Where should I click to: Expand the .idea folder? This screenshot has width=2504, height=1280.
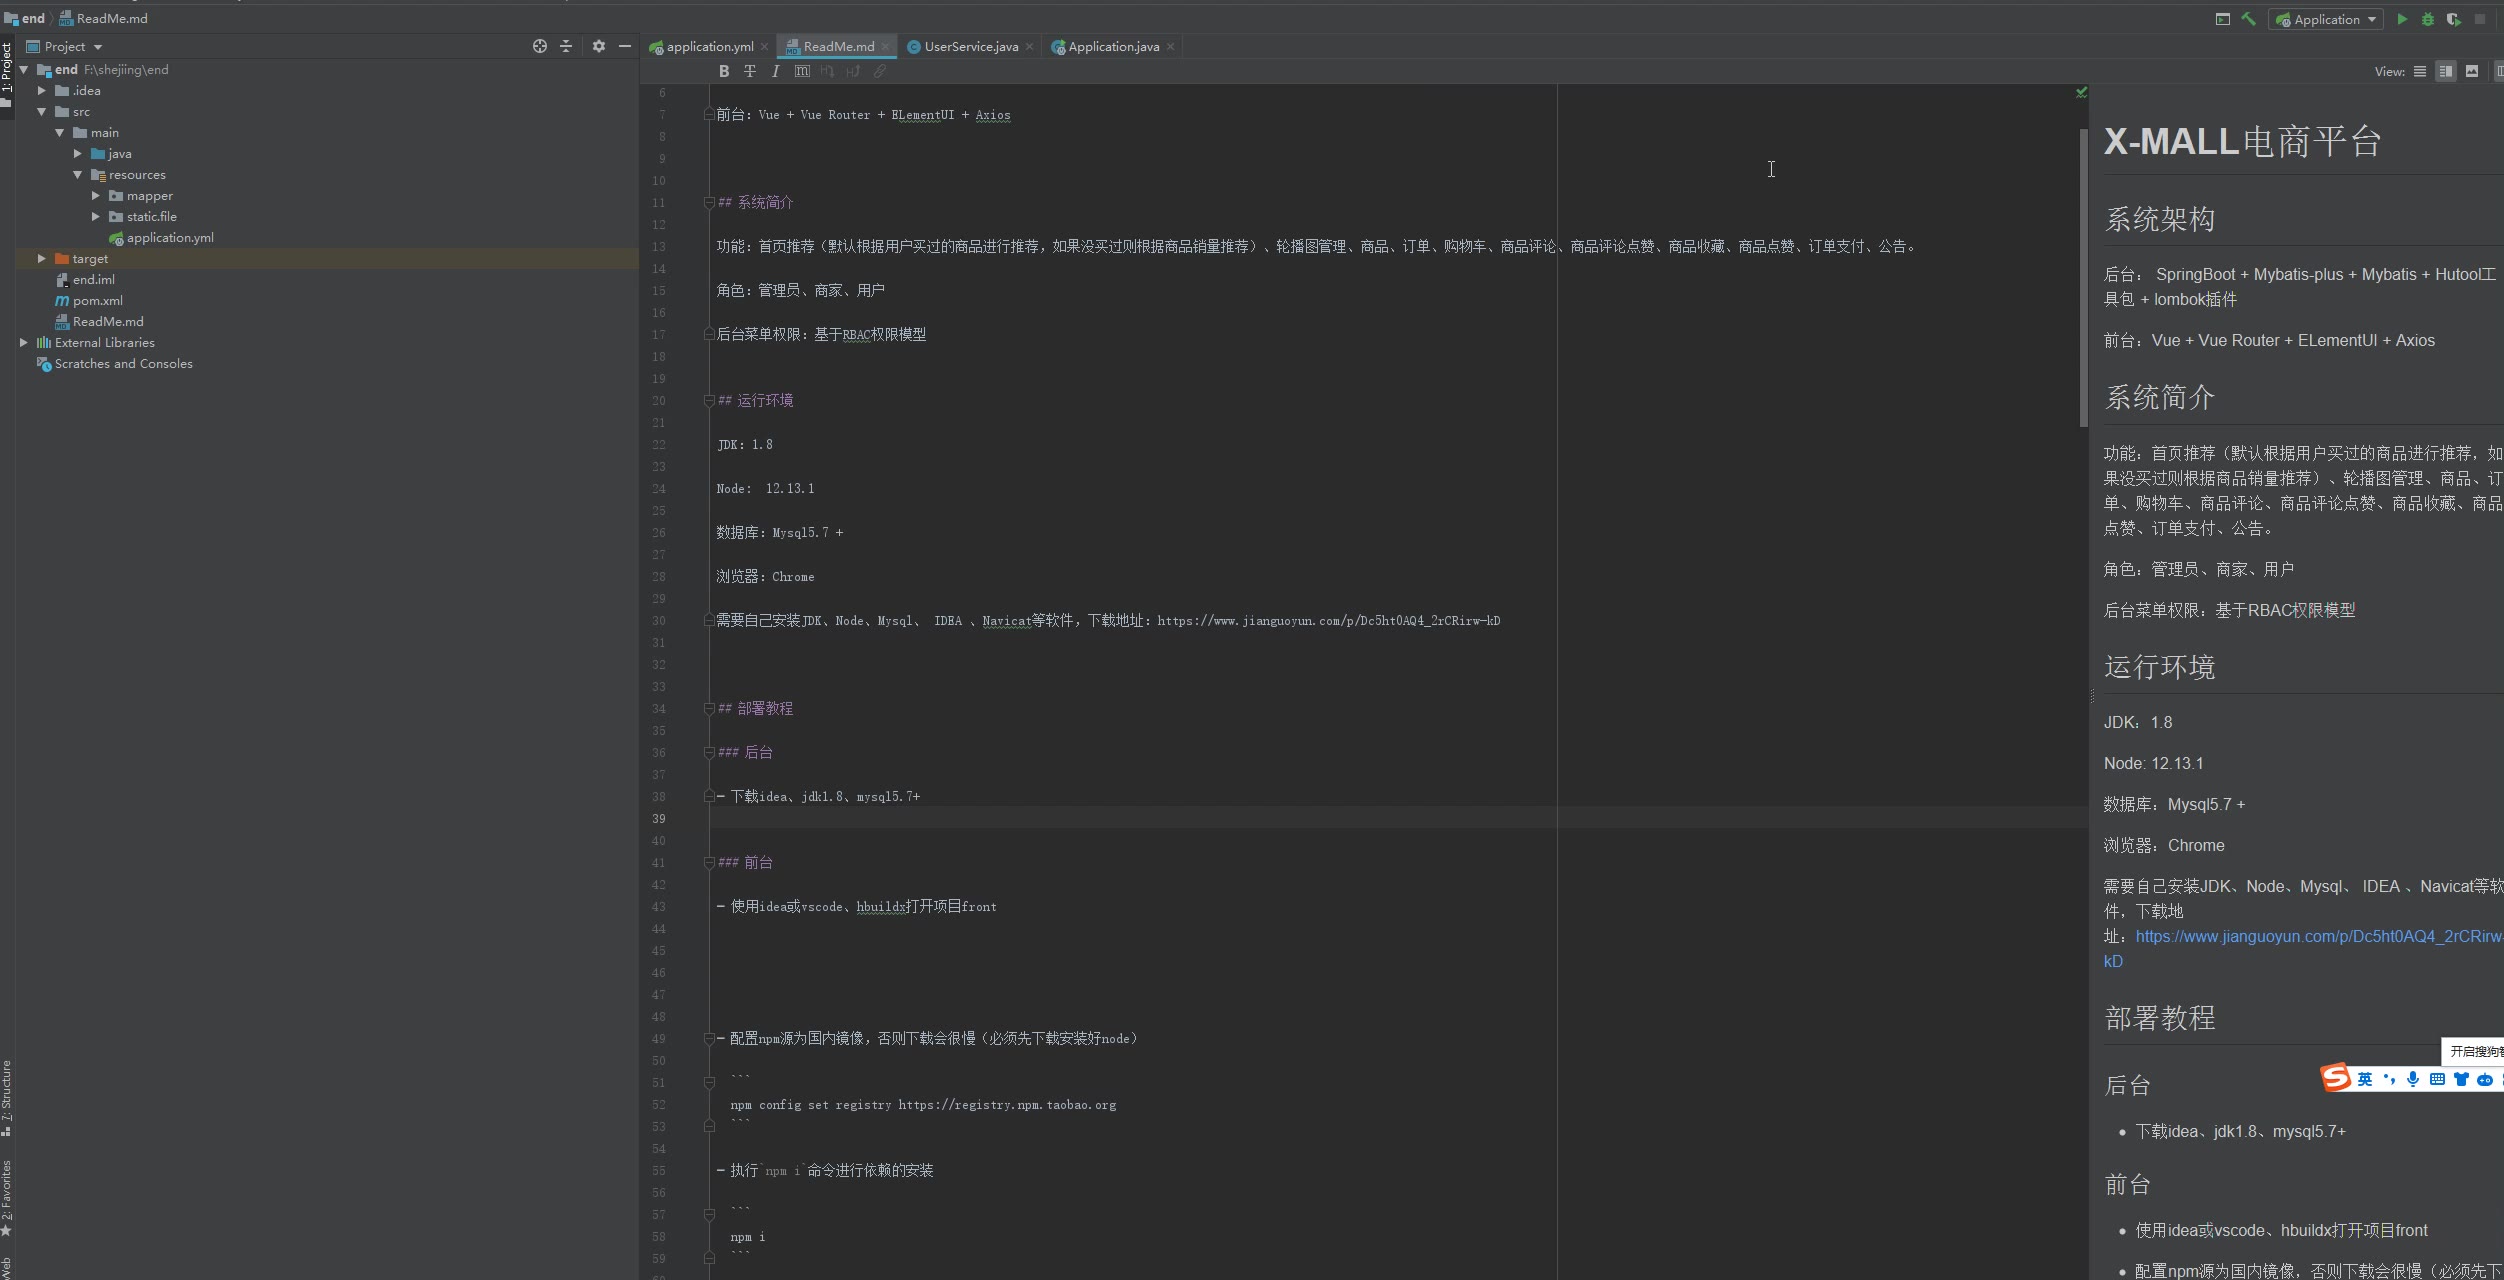tap(42, 90)
